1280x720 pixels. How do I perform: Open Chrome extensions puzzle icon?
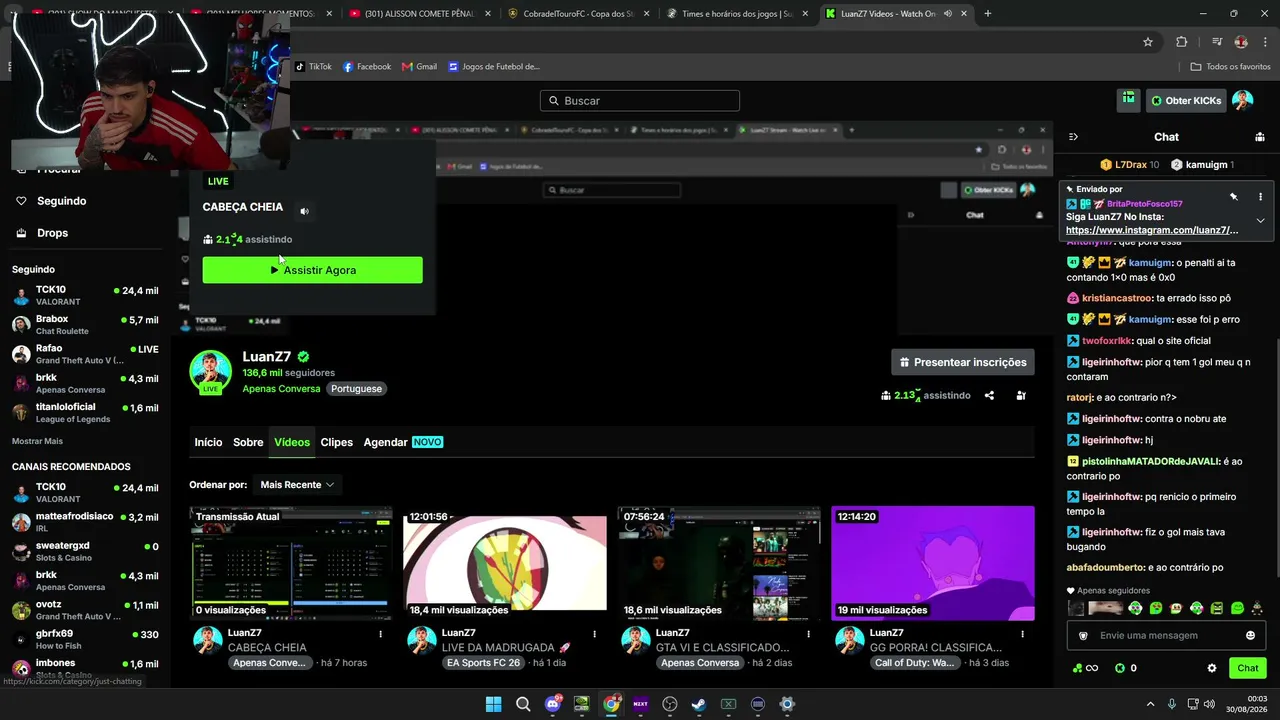[1182, 42]
